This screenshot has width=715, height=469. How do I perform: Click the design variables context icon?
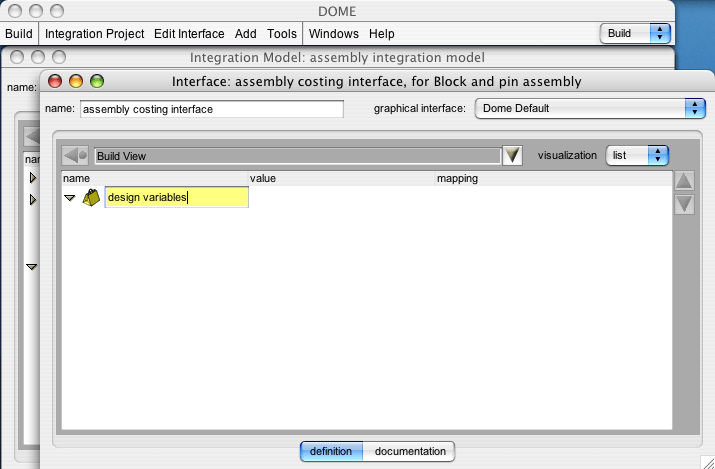(91, 197)
